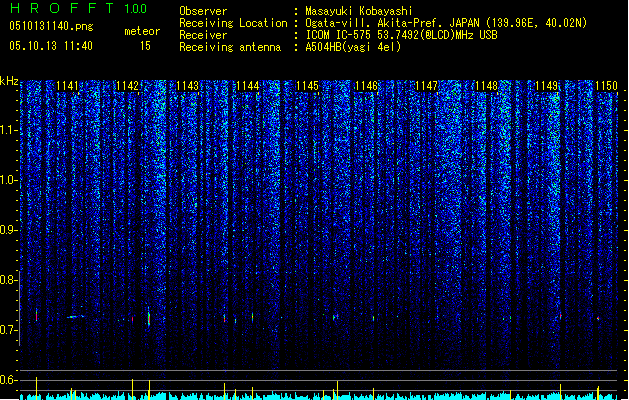Select the meteor count value 15

pos(145,46)
